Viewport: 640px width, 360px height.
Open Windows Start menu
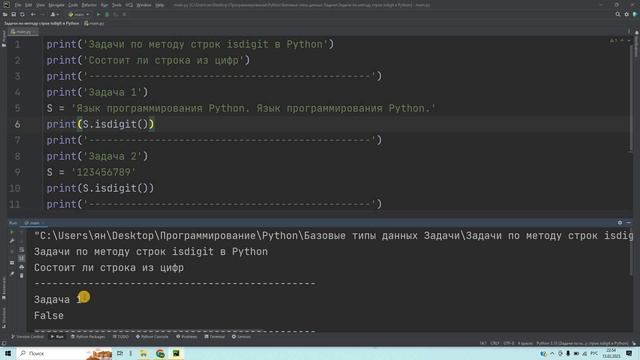pos(8,353)
